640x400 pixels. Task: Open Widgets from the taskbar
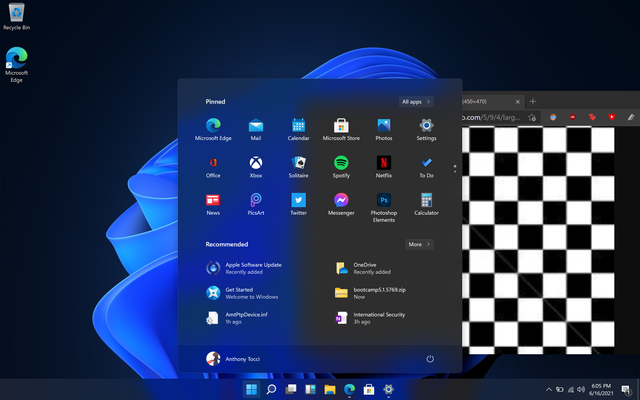tap(310, 389)
